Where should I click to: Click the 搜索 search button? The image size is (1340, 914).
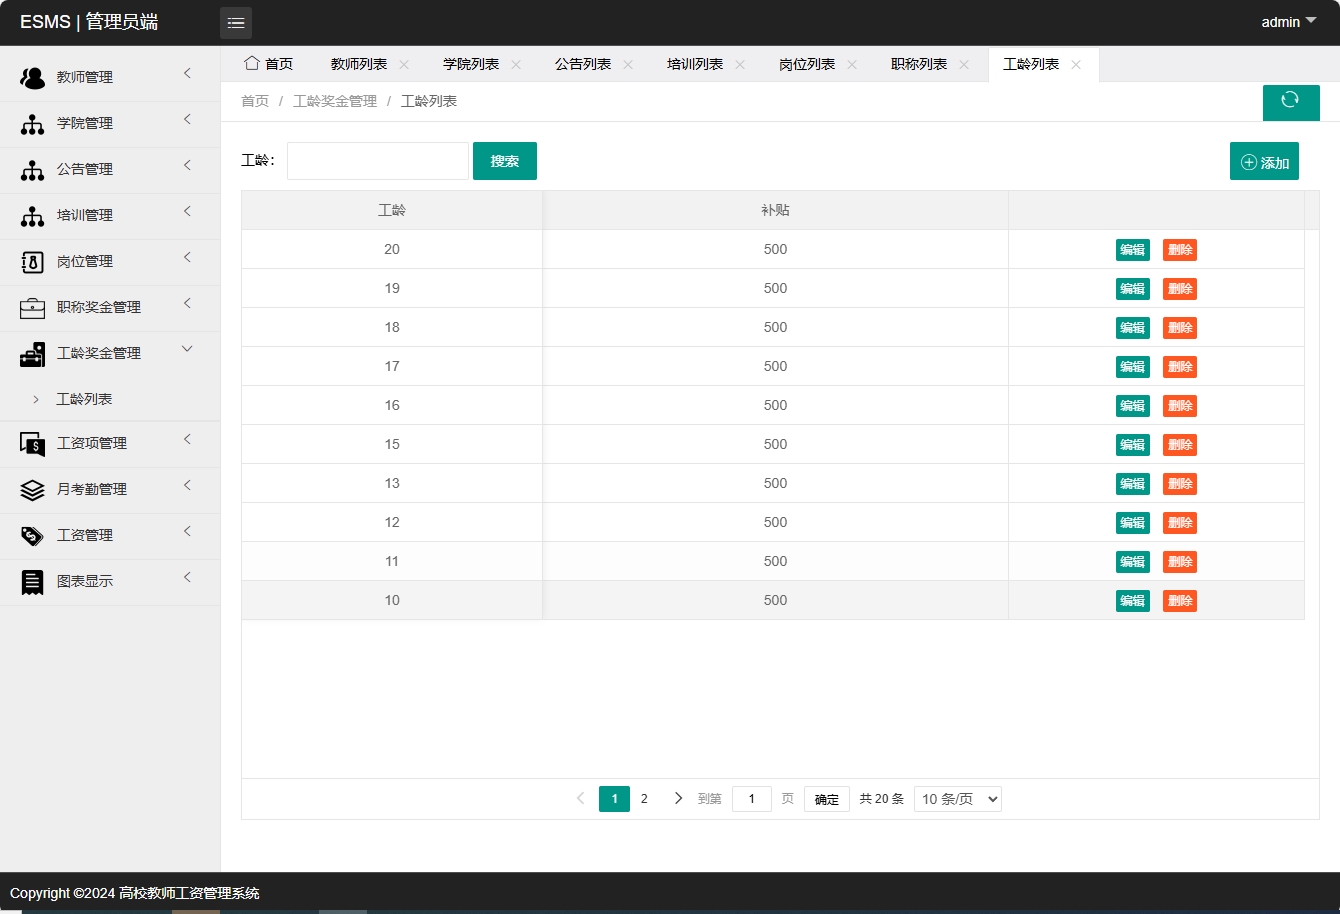pyautogui.click(x=505, y=160)
